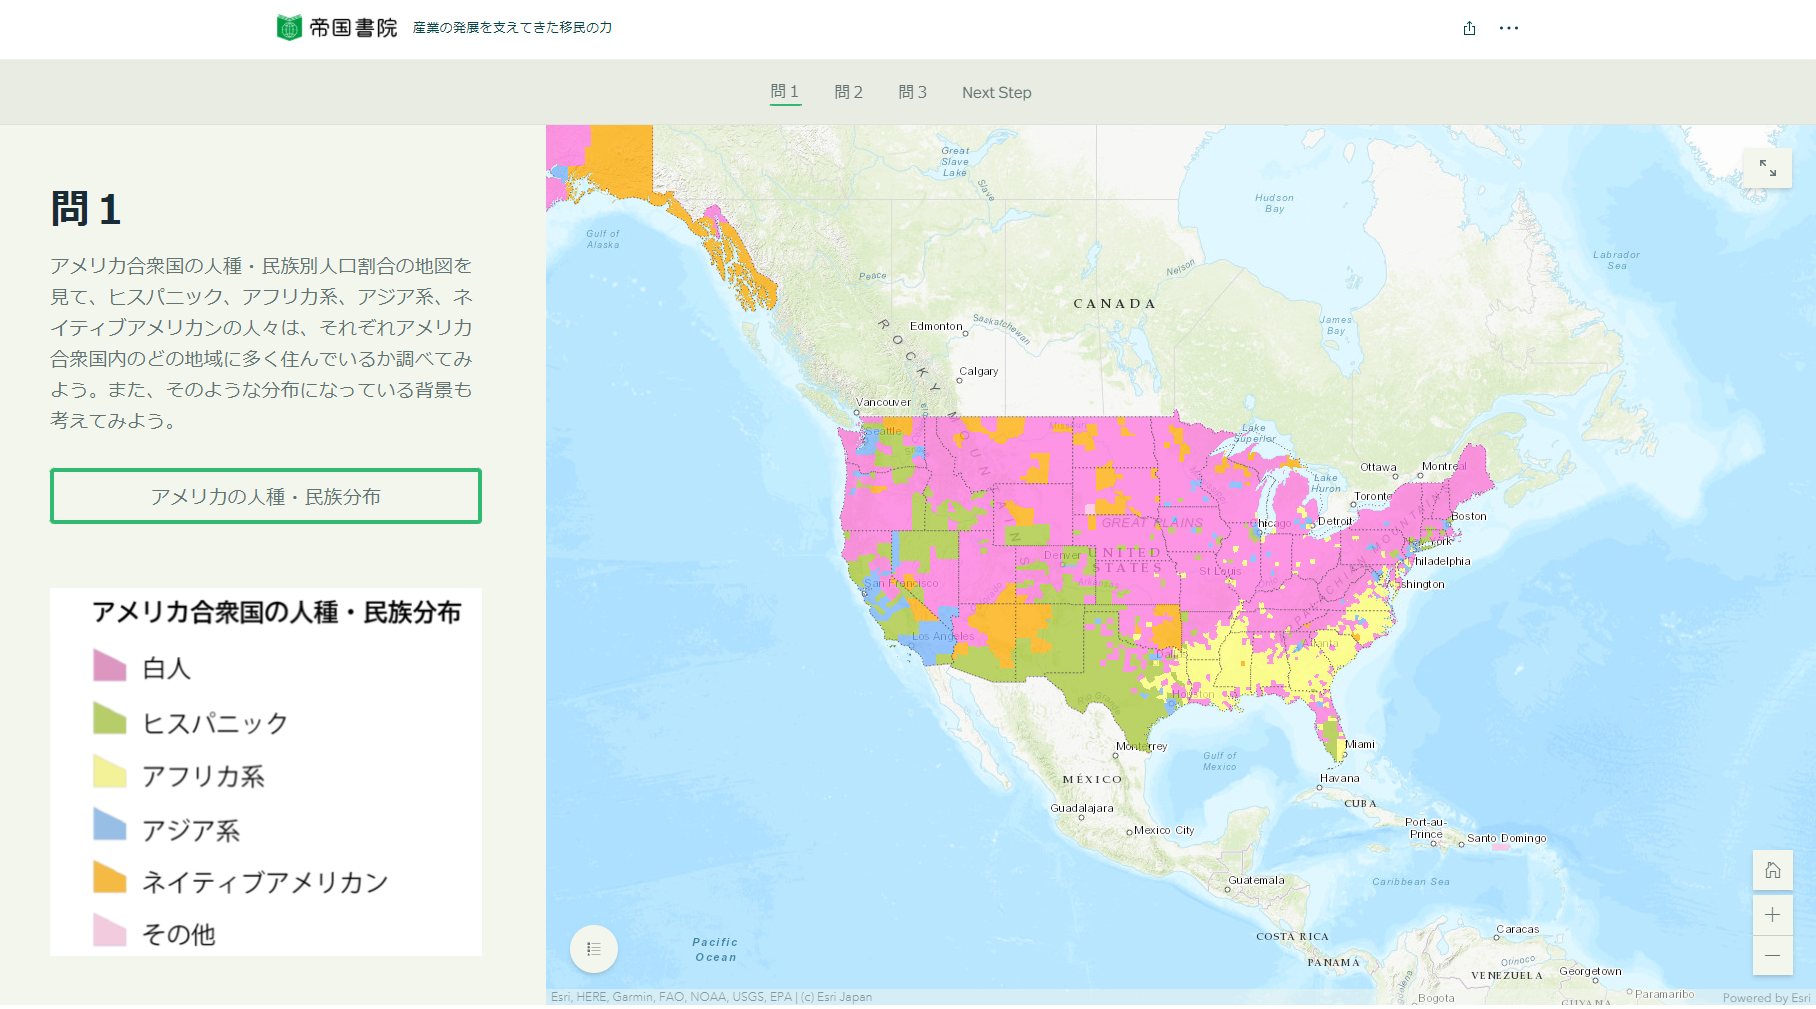1816x1009 pixels.
Task: Click the アメリカの人種・民族分布 button
Action: [x=265, y=495]
